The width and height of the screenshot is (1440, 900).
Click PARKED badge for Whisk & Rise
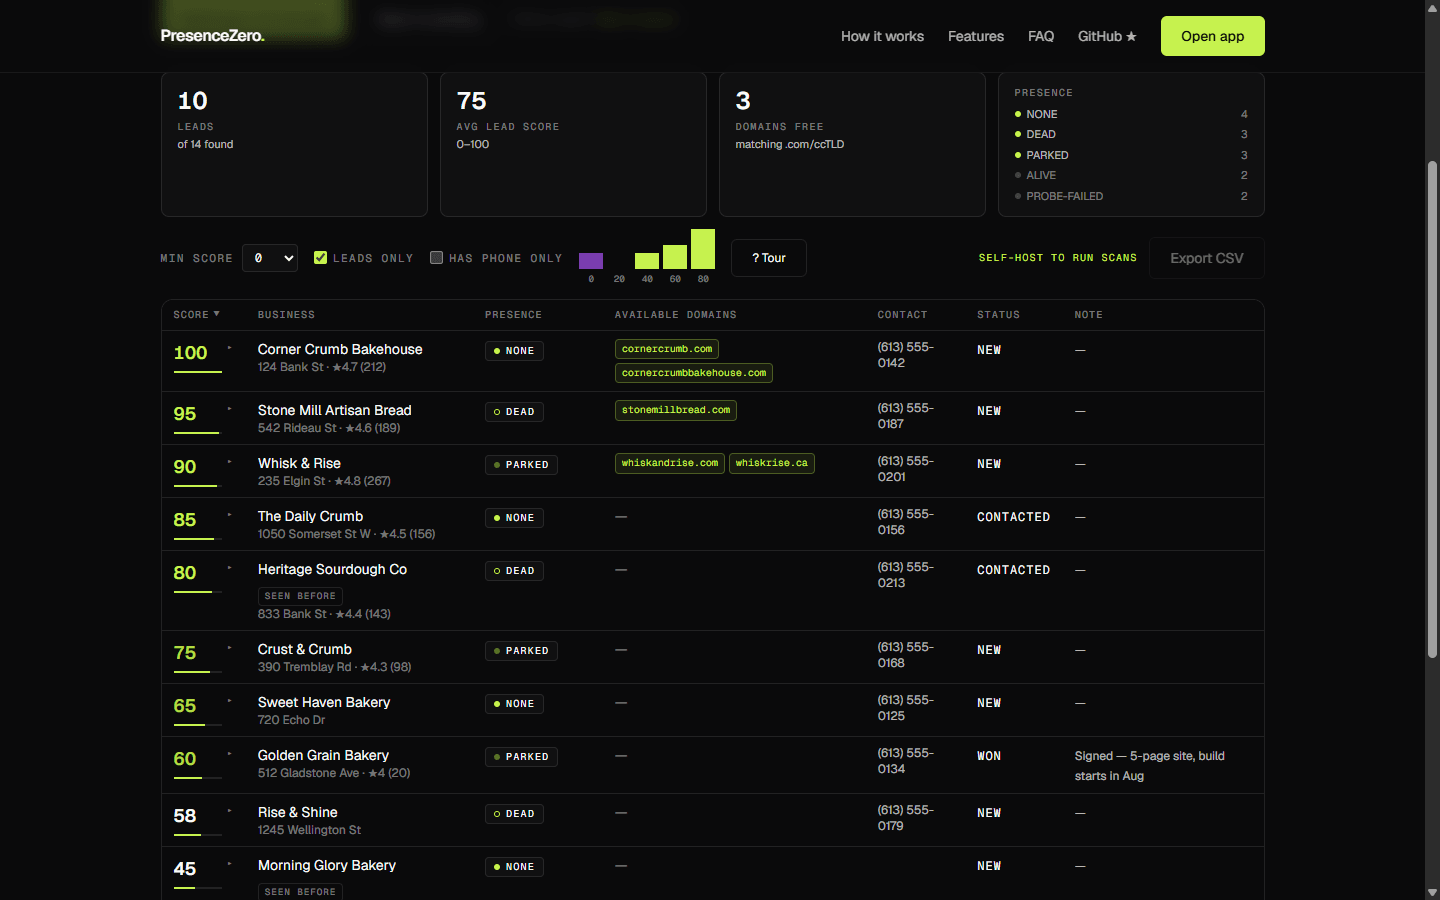pos(521,465)
